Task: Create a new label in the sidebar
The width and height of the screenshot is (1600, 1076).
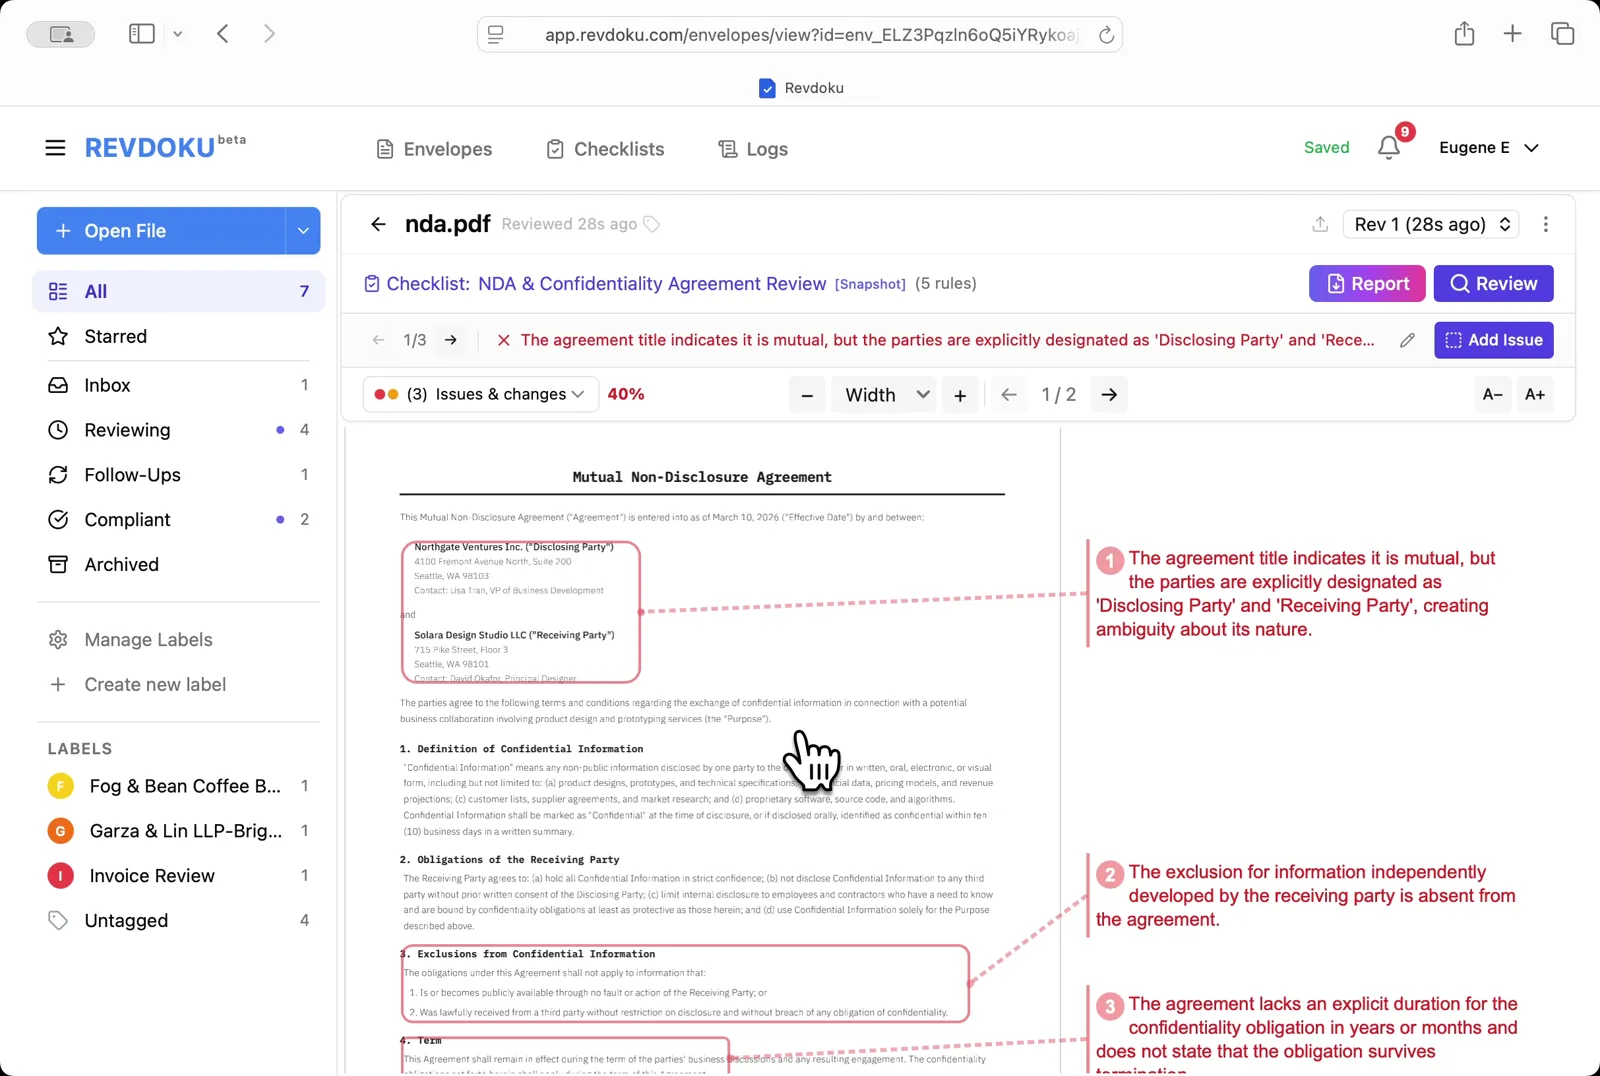Action: (x=154, y=684)
